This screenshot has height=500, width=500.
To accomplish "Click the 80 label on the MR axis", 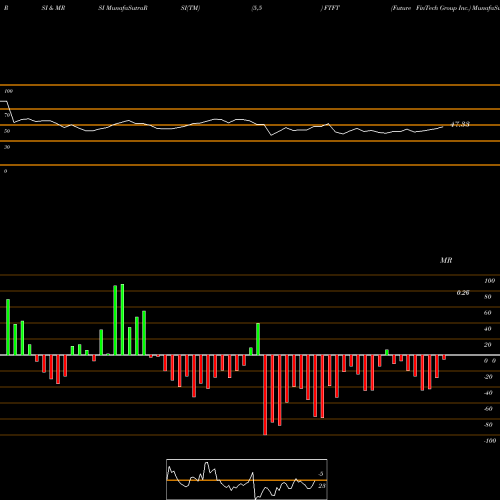I will [x=488, y=297].
